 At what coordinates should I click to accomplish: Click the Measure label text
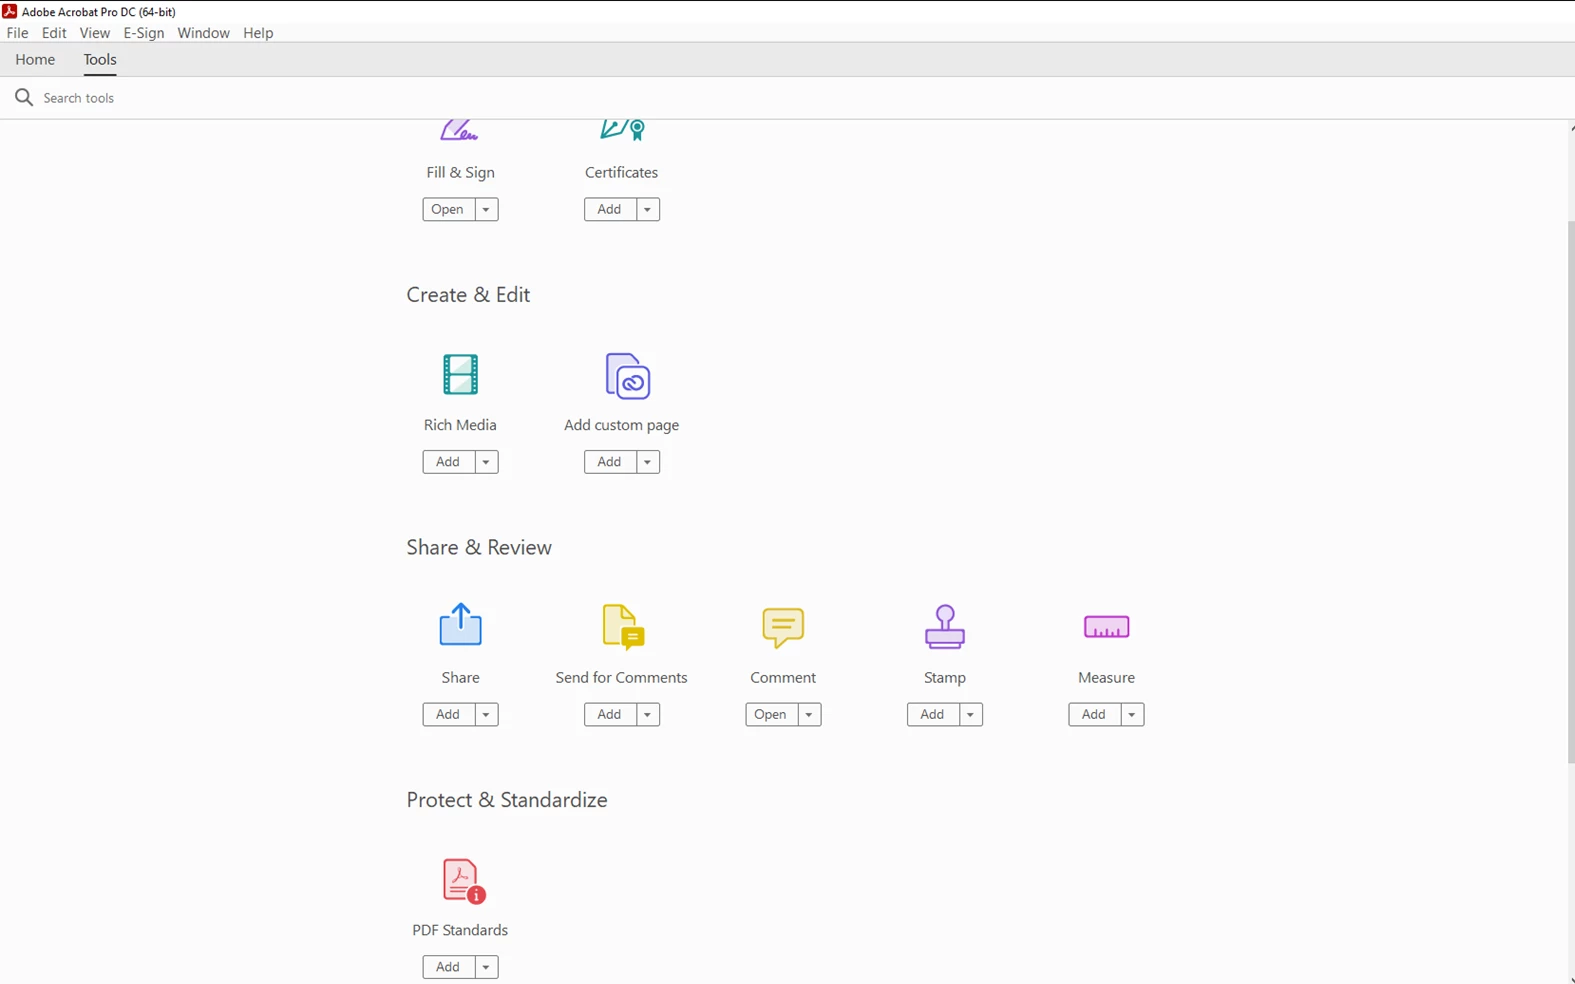tap(1106, 678)
